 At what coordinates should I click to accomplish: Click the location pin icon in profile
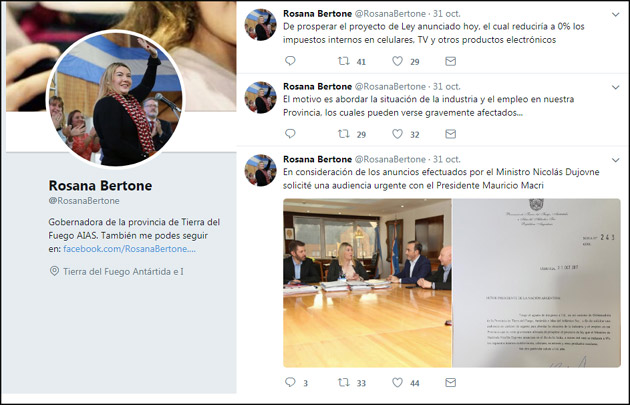click(54, 272)
